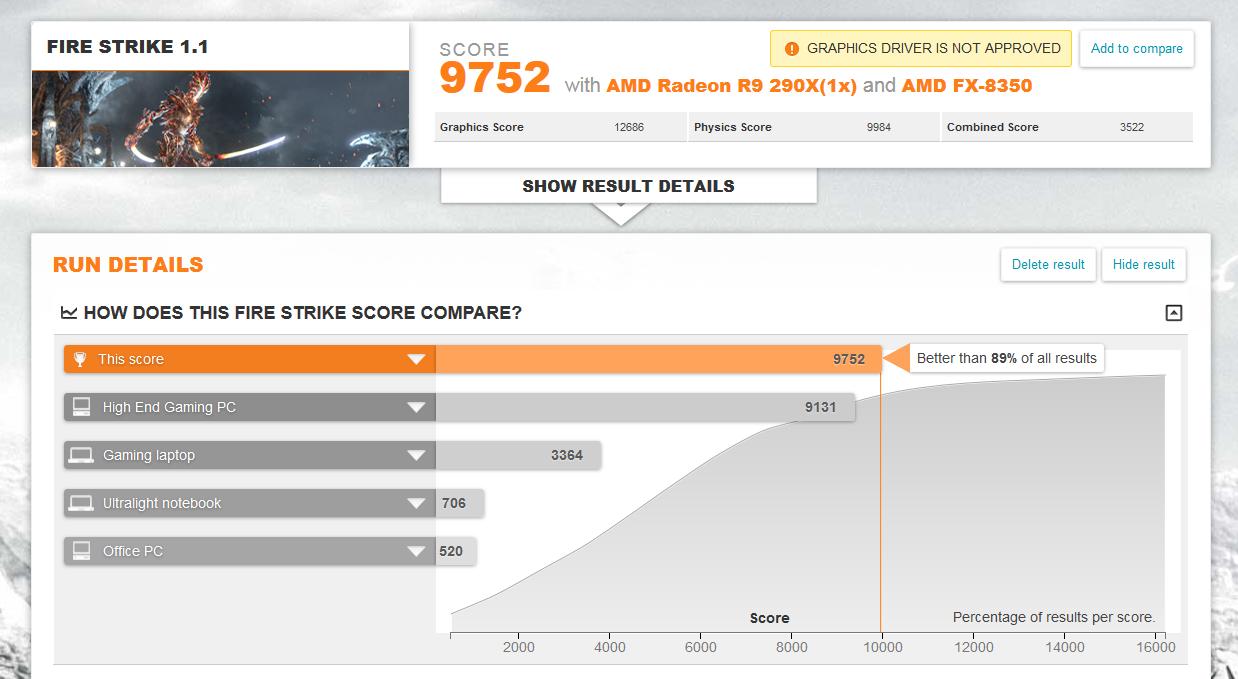
Task: Click the 10000 axis tick label
Action: point(883,647)
